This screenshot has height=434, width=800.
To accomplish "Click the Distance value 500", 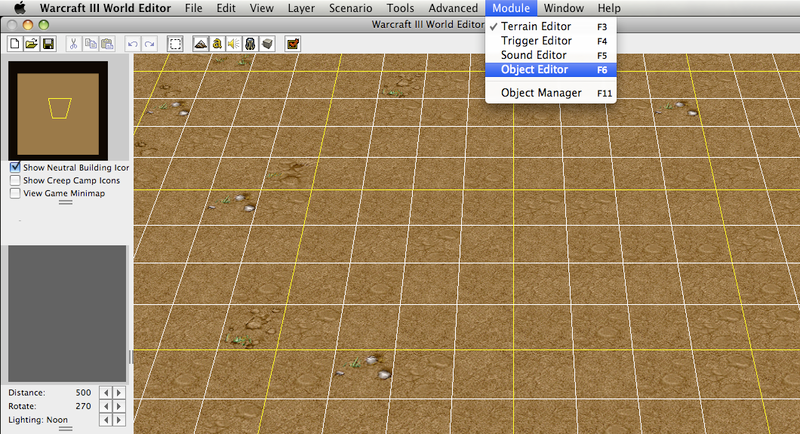I will [83, 393].
